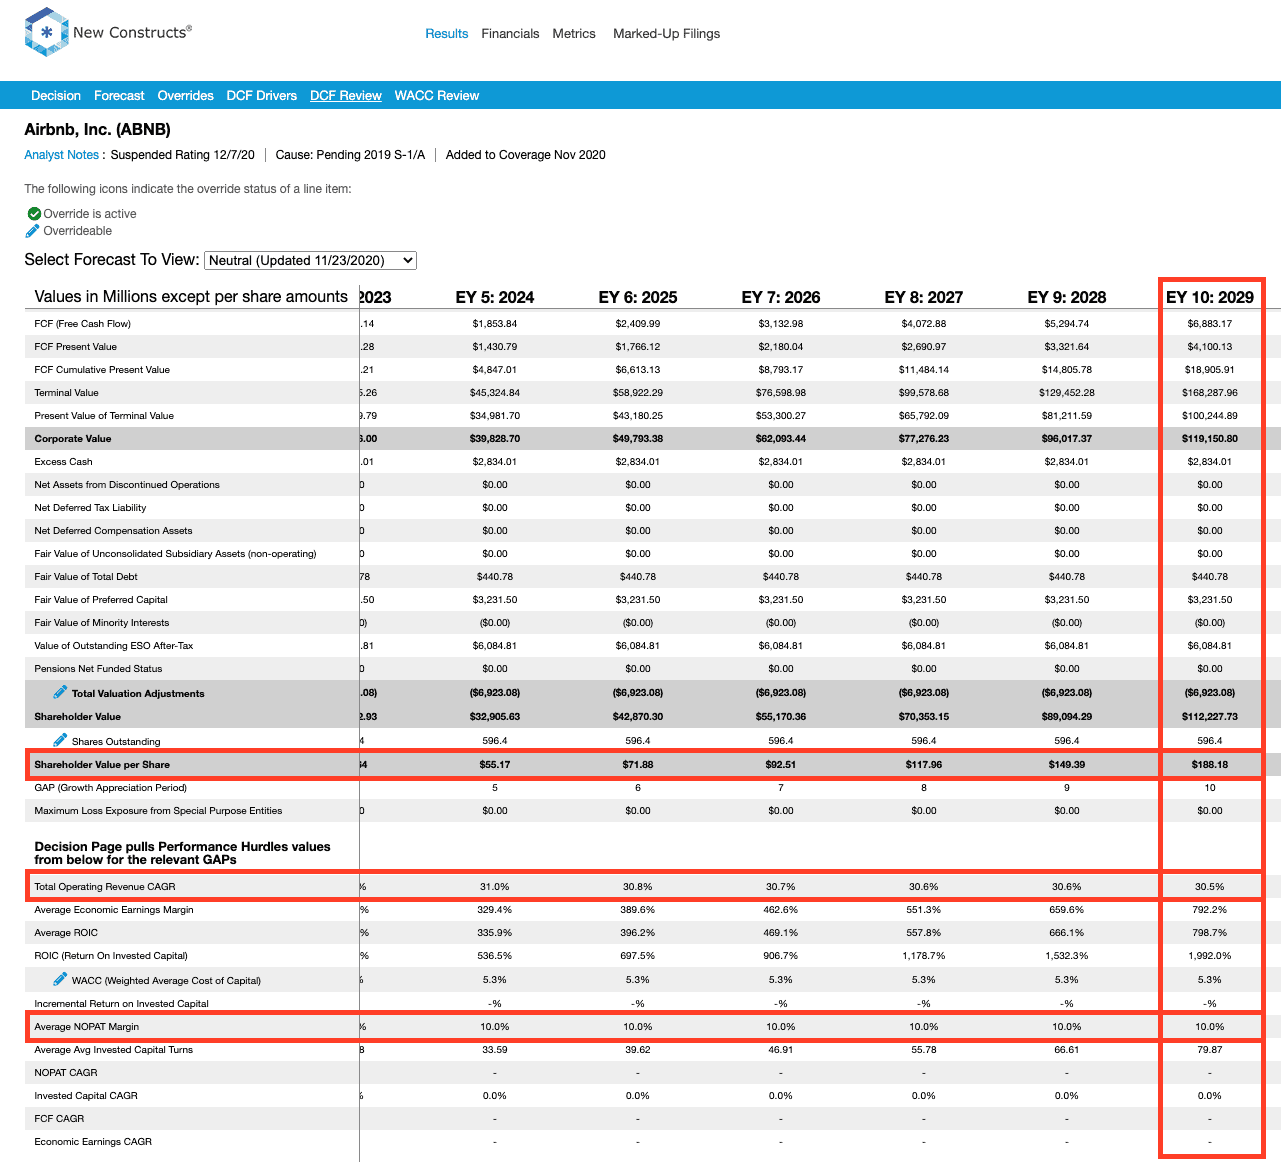Select the DCF Review tab
Screen dimensions: 1281x1162
pyautogui.click(x=346, y=96)
